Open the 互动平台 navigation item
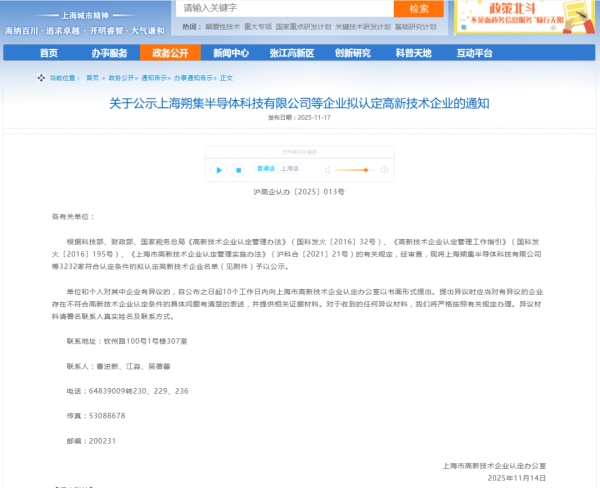 click(474, 52)
